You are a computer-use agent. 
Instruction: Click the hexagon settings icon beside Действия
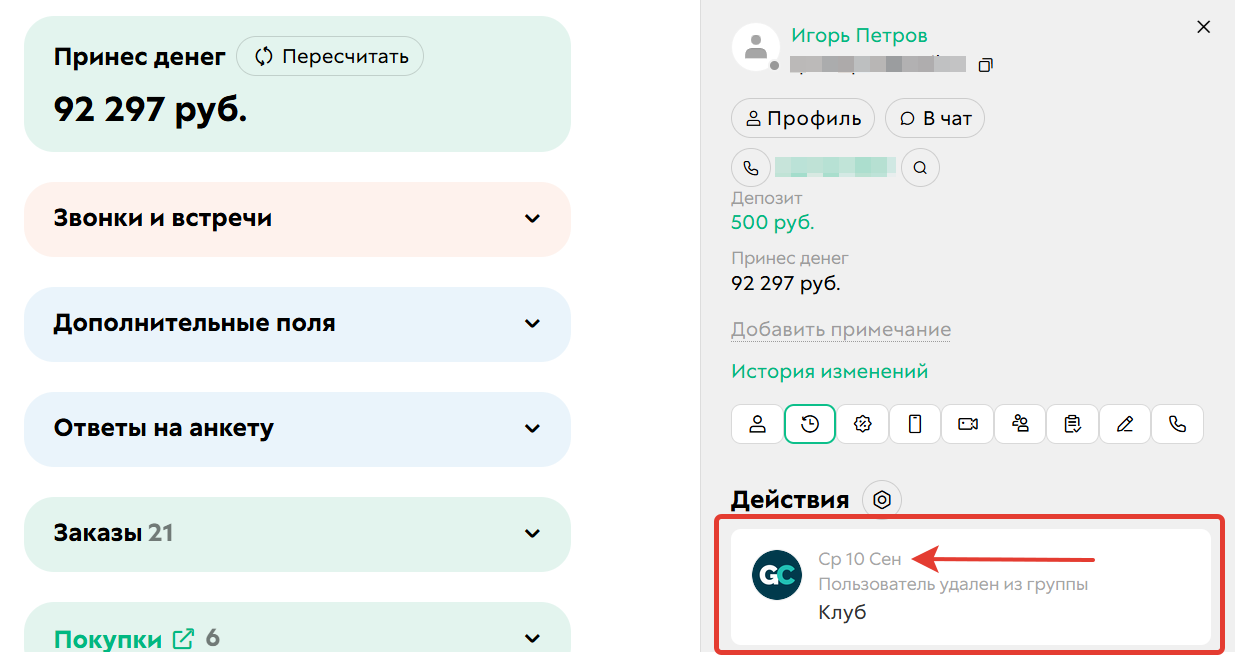(882, 499)
